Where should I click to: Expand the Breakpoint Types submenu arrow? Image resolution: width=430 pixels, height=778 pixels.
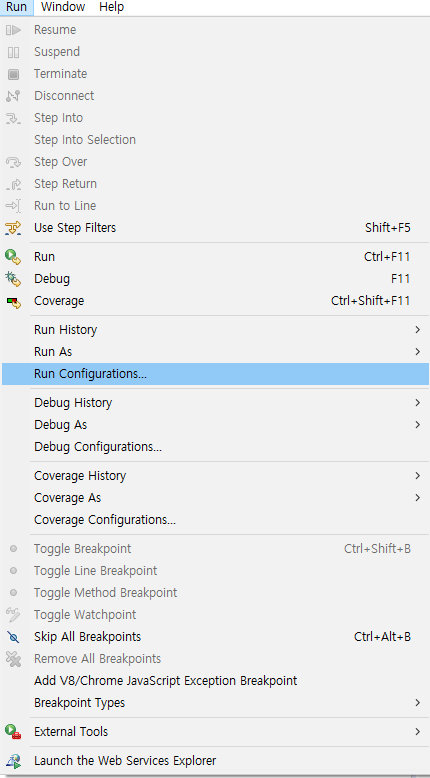point(418,703)
